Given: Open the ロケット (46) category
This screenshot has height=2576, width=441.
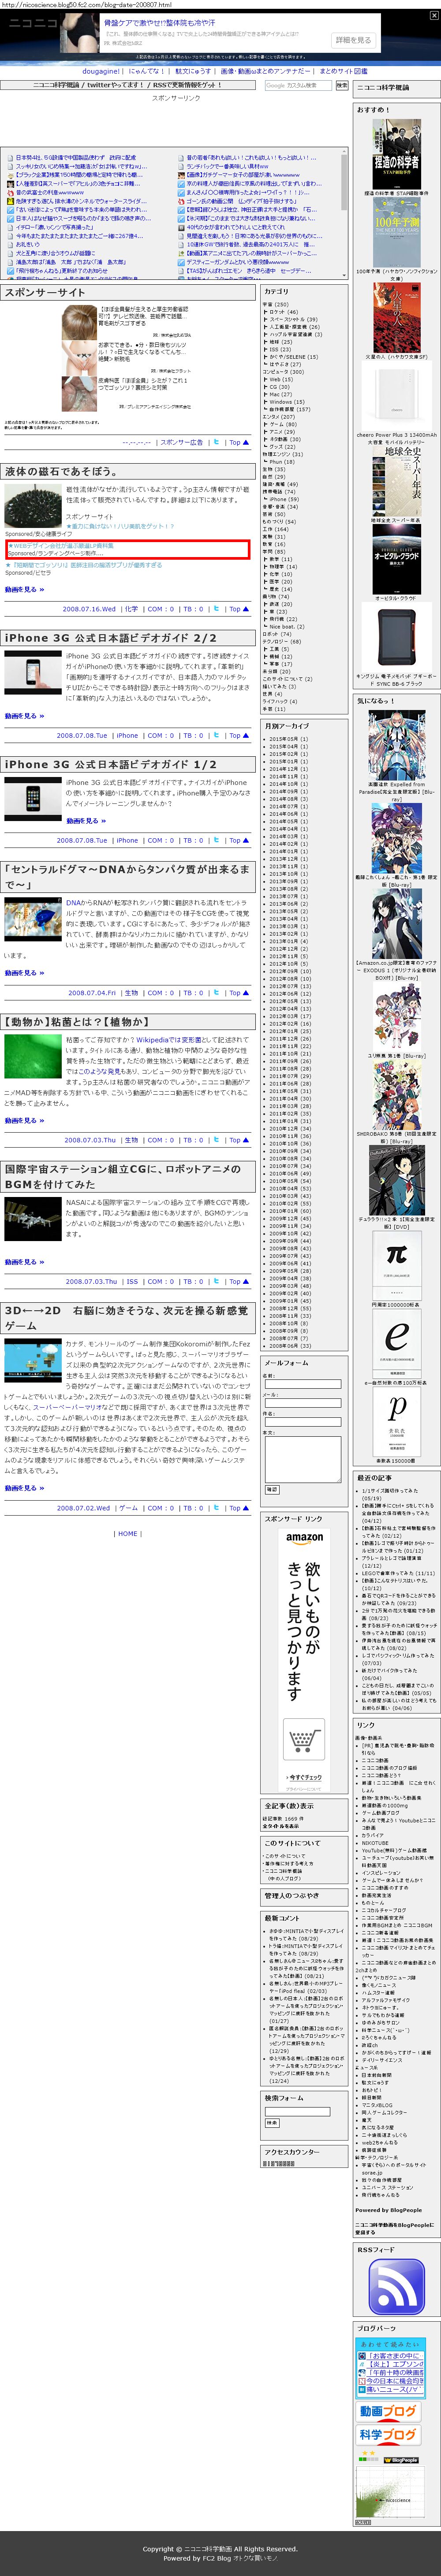Looking at the screenshot, I should [283, 312].
